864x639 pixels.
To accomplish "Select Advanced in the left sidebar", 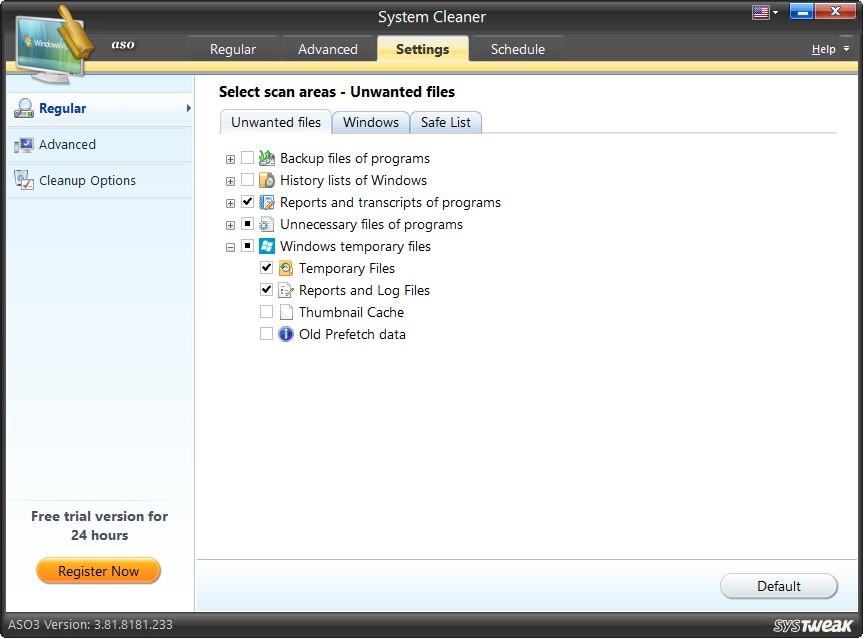I will pyautogui.click(x=67, y=144).
